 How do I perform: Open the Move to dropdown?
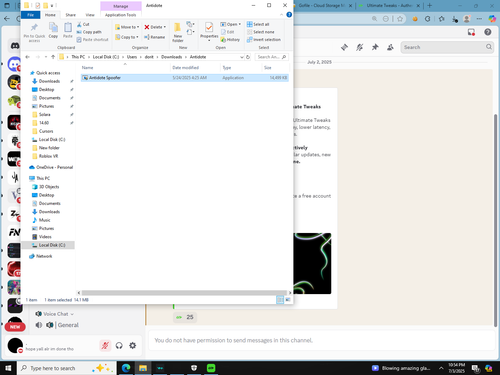[x=127, y=27]
